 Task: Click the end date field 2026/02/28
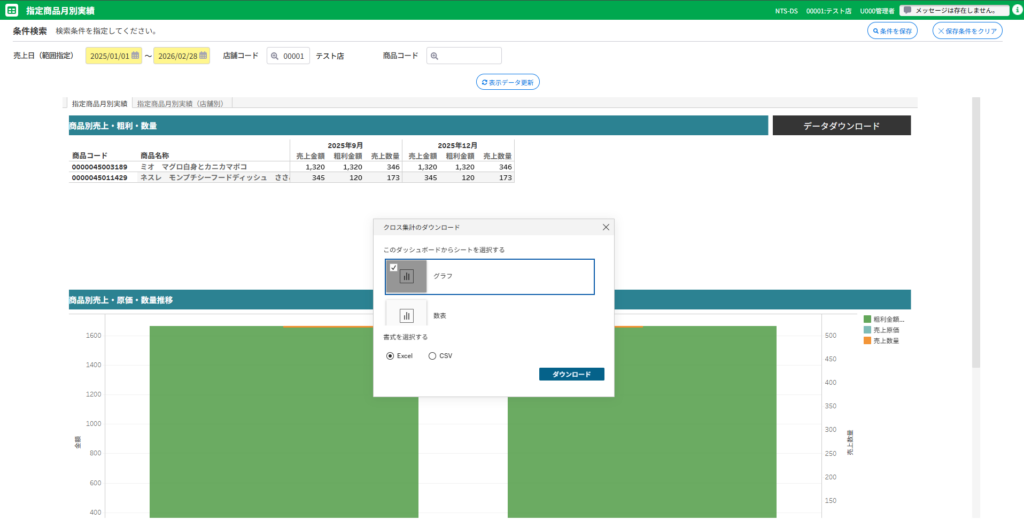pyautogui.click(x=182, y=56)
